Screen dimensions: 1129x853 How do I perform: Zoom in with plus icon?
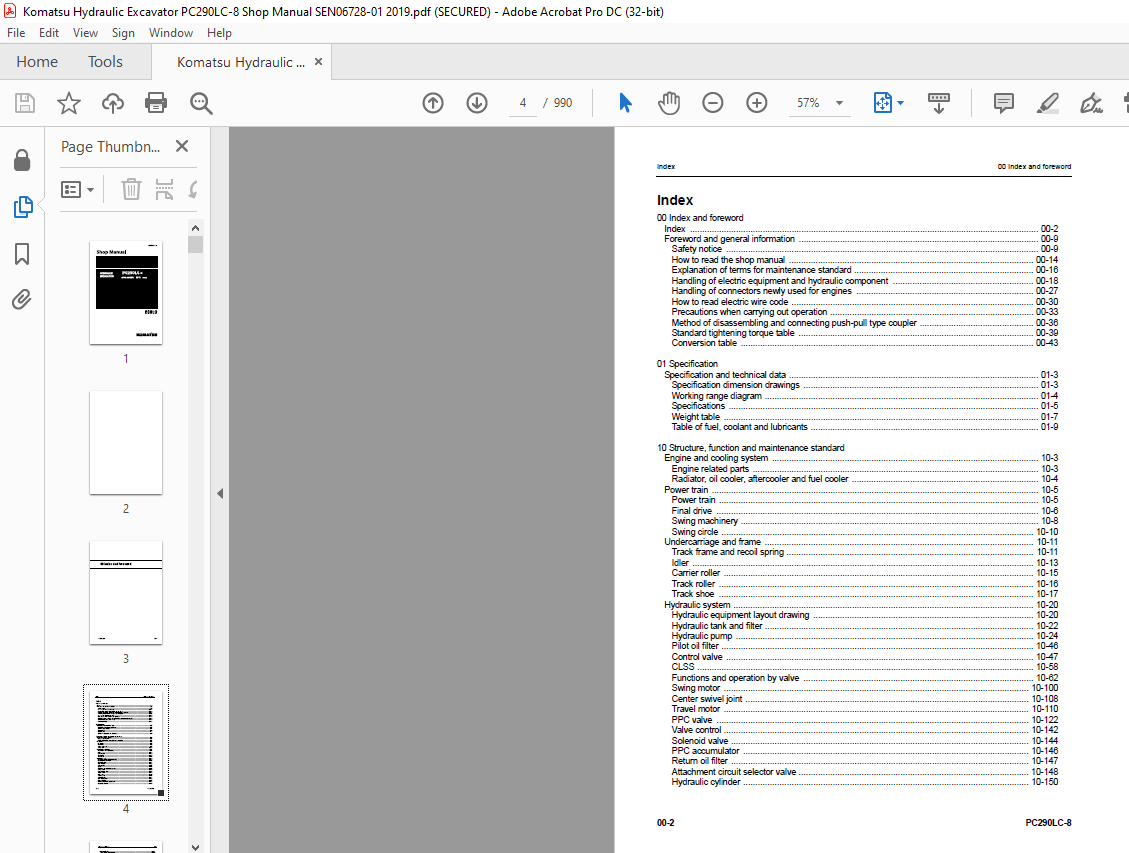757,103
